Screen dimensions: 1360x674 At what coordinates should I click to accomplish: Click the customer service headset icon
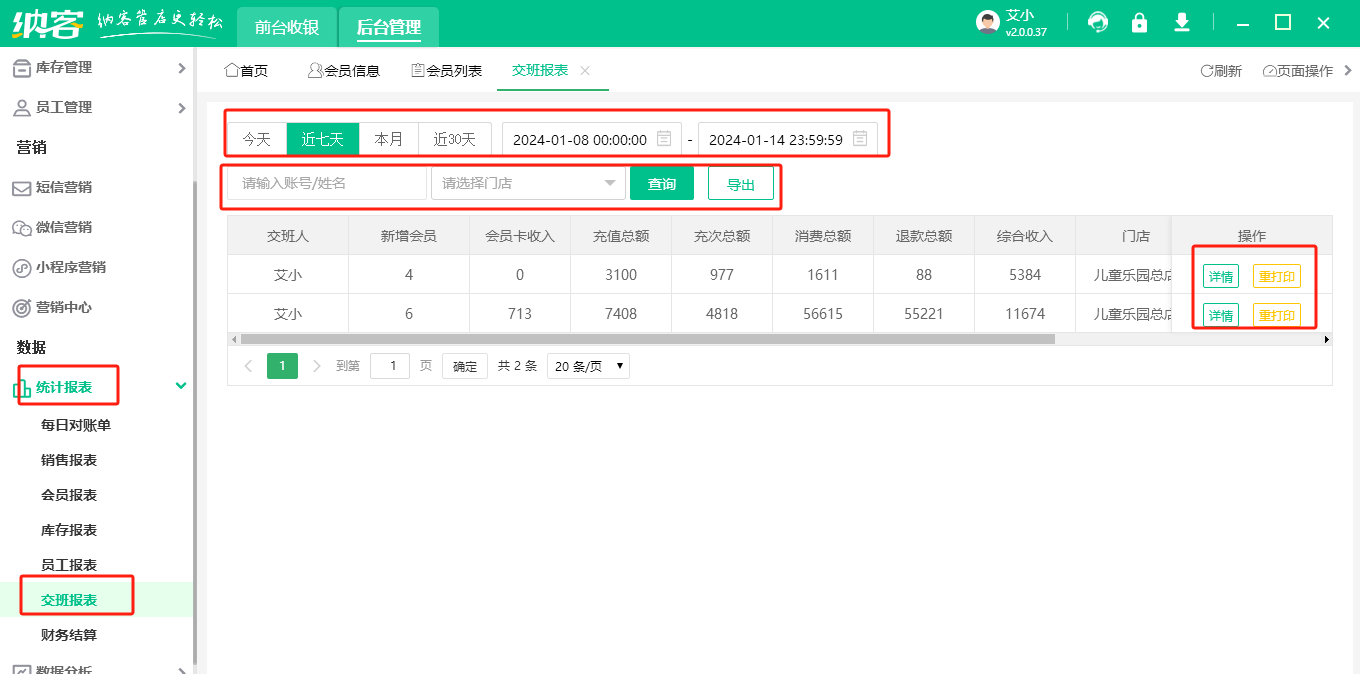[x=1098, y=23]
